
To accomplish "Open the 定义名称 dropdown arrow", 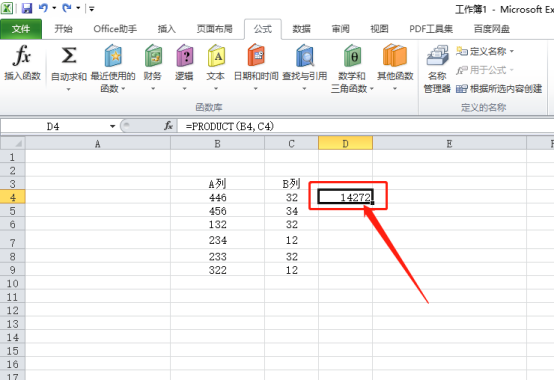I will click(512, 52).
